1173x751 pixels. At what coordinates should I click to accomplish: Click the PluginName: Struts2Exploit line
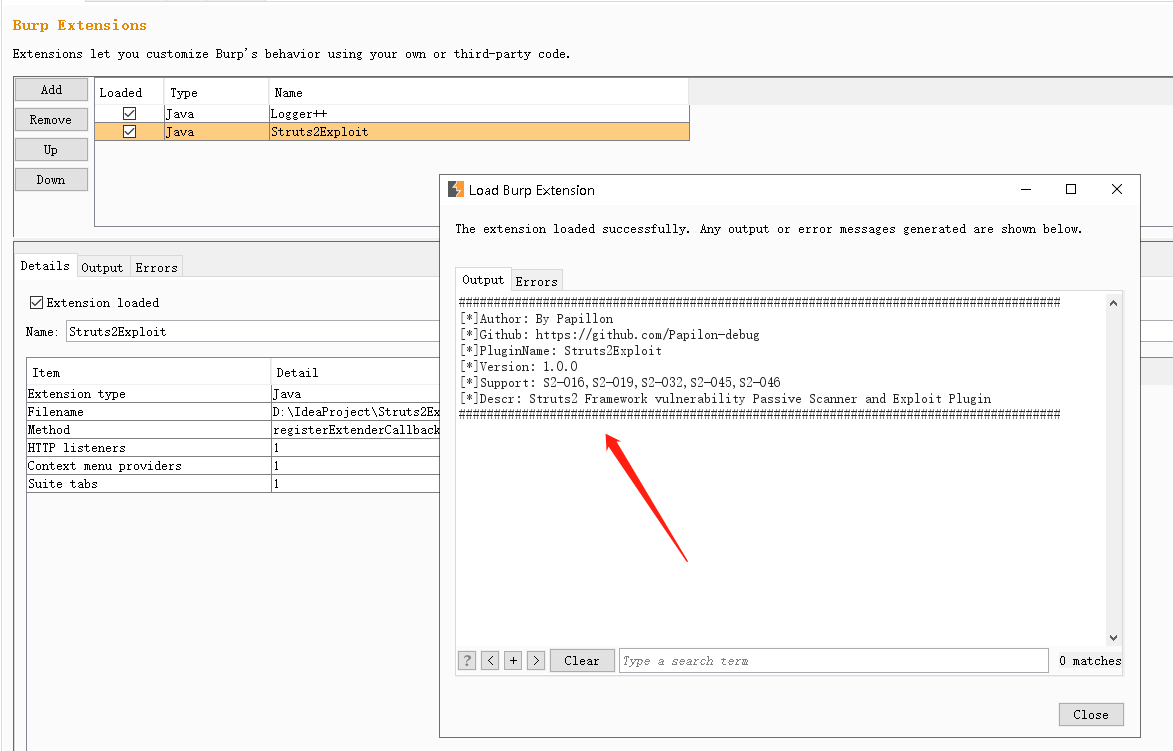coord(560,351)
